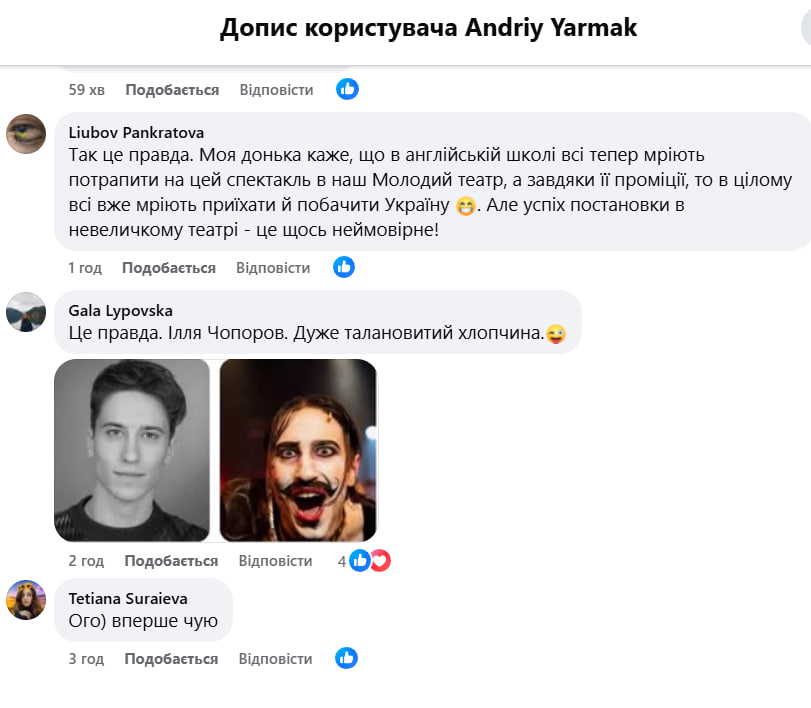Open Gala Lypovska's profile avatar
811x708 pixels.
26,312
